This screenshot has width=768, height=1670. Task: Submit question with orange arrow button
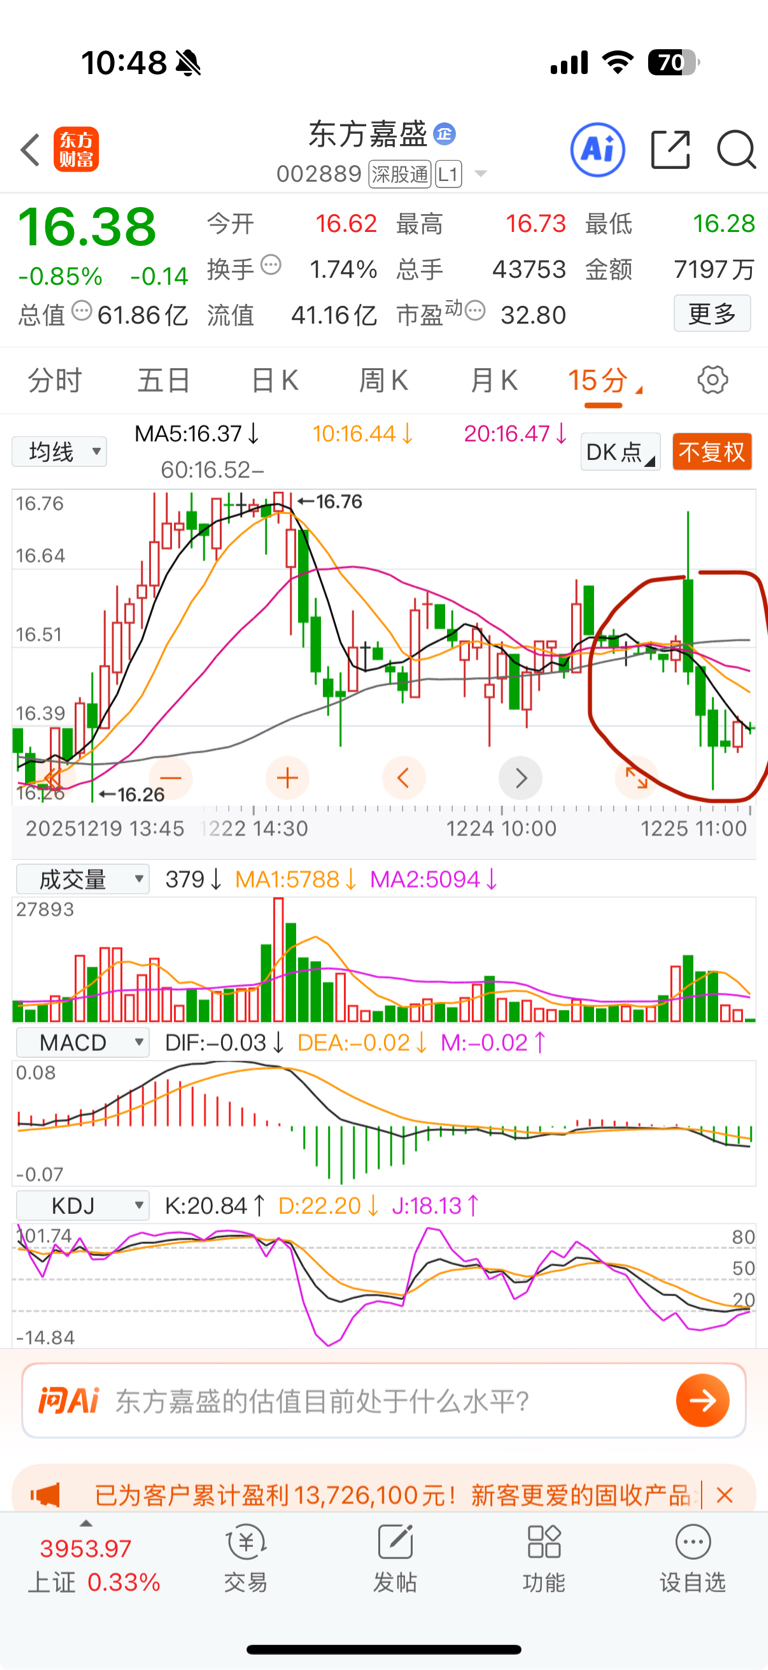pyautogui.click(x=702, y=1400)
